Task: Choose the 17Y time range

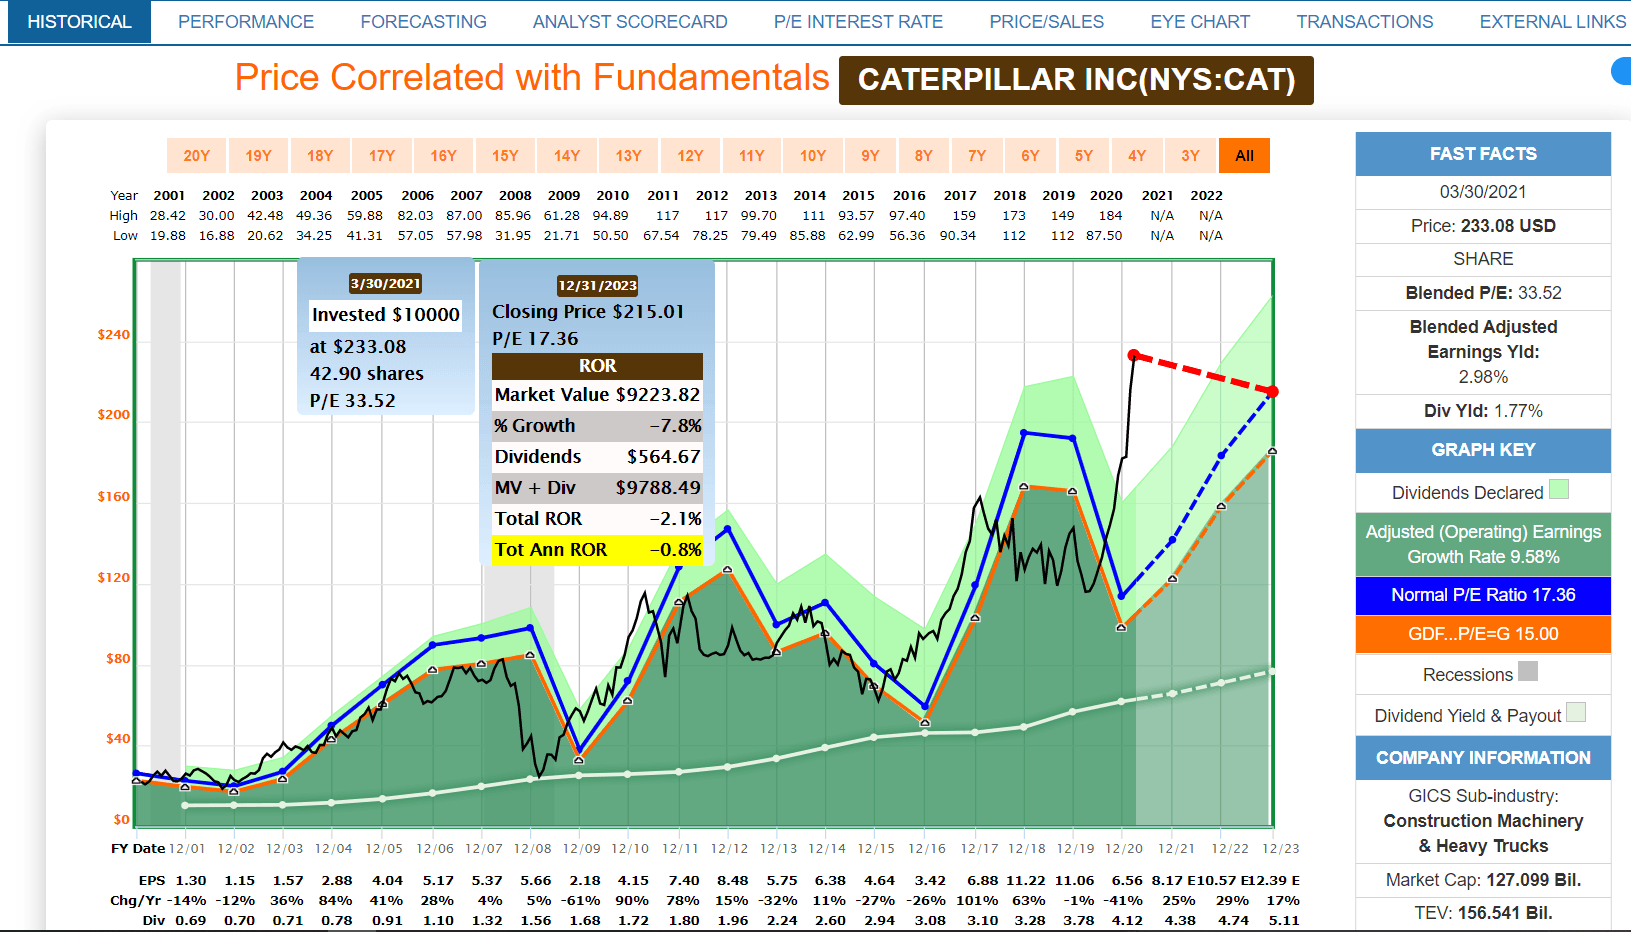Action: (x=382, y=156)
